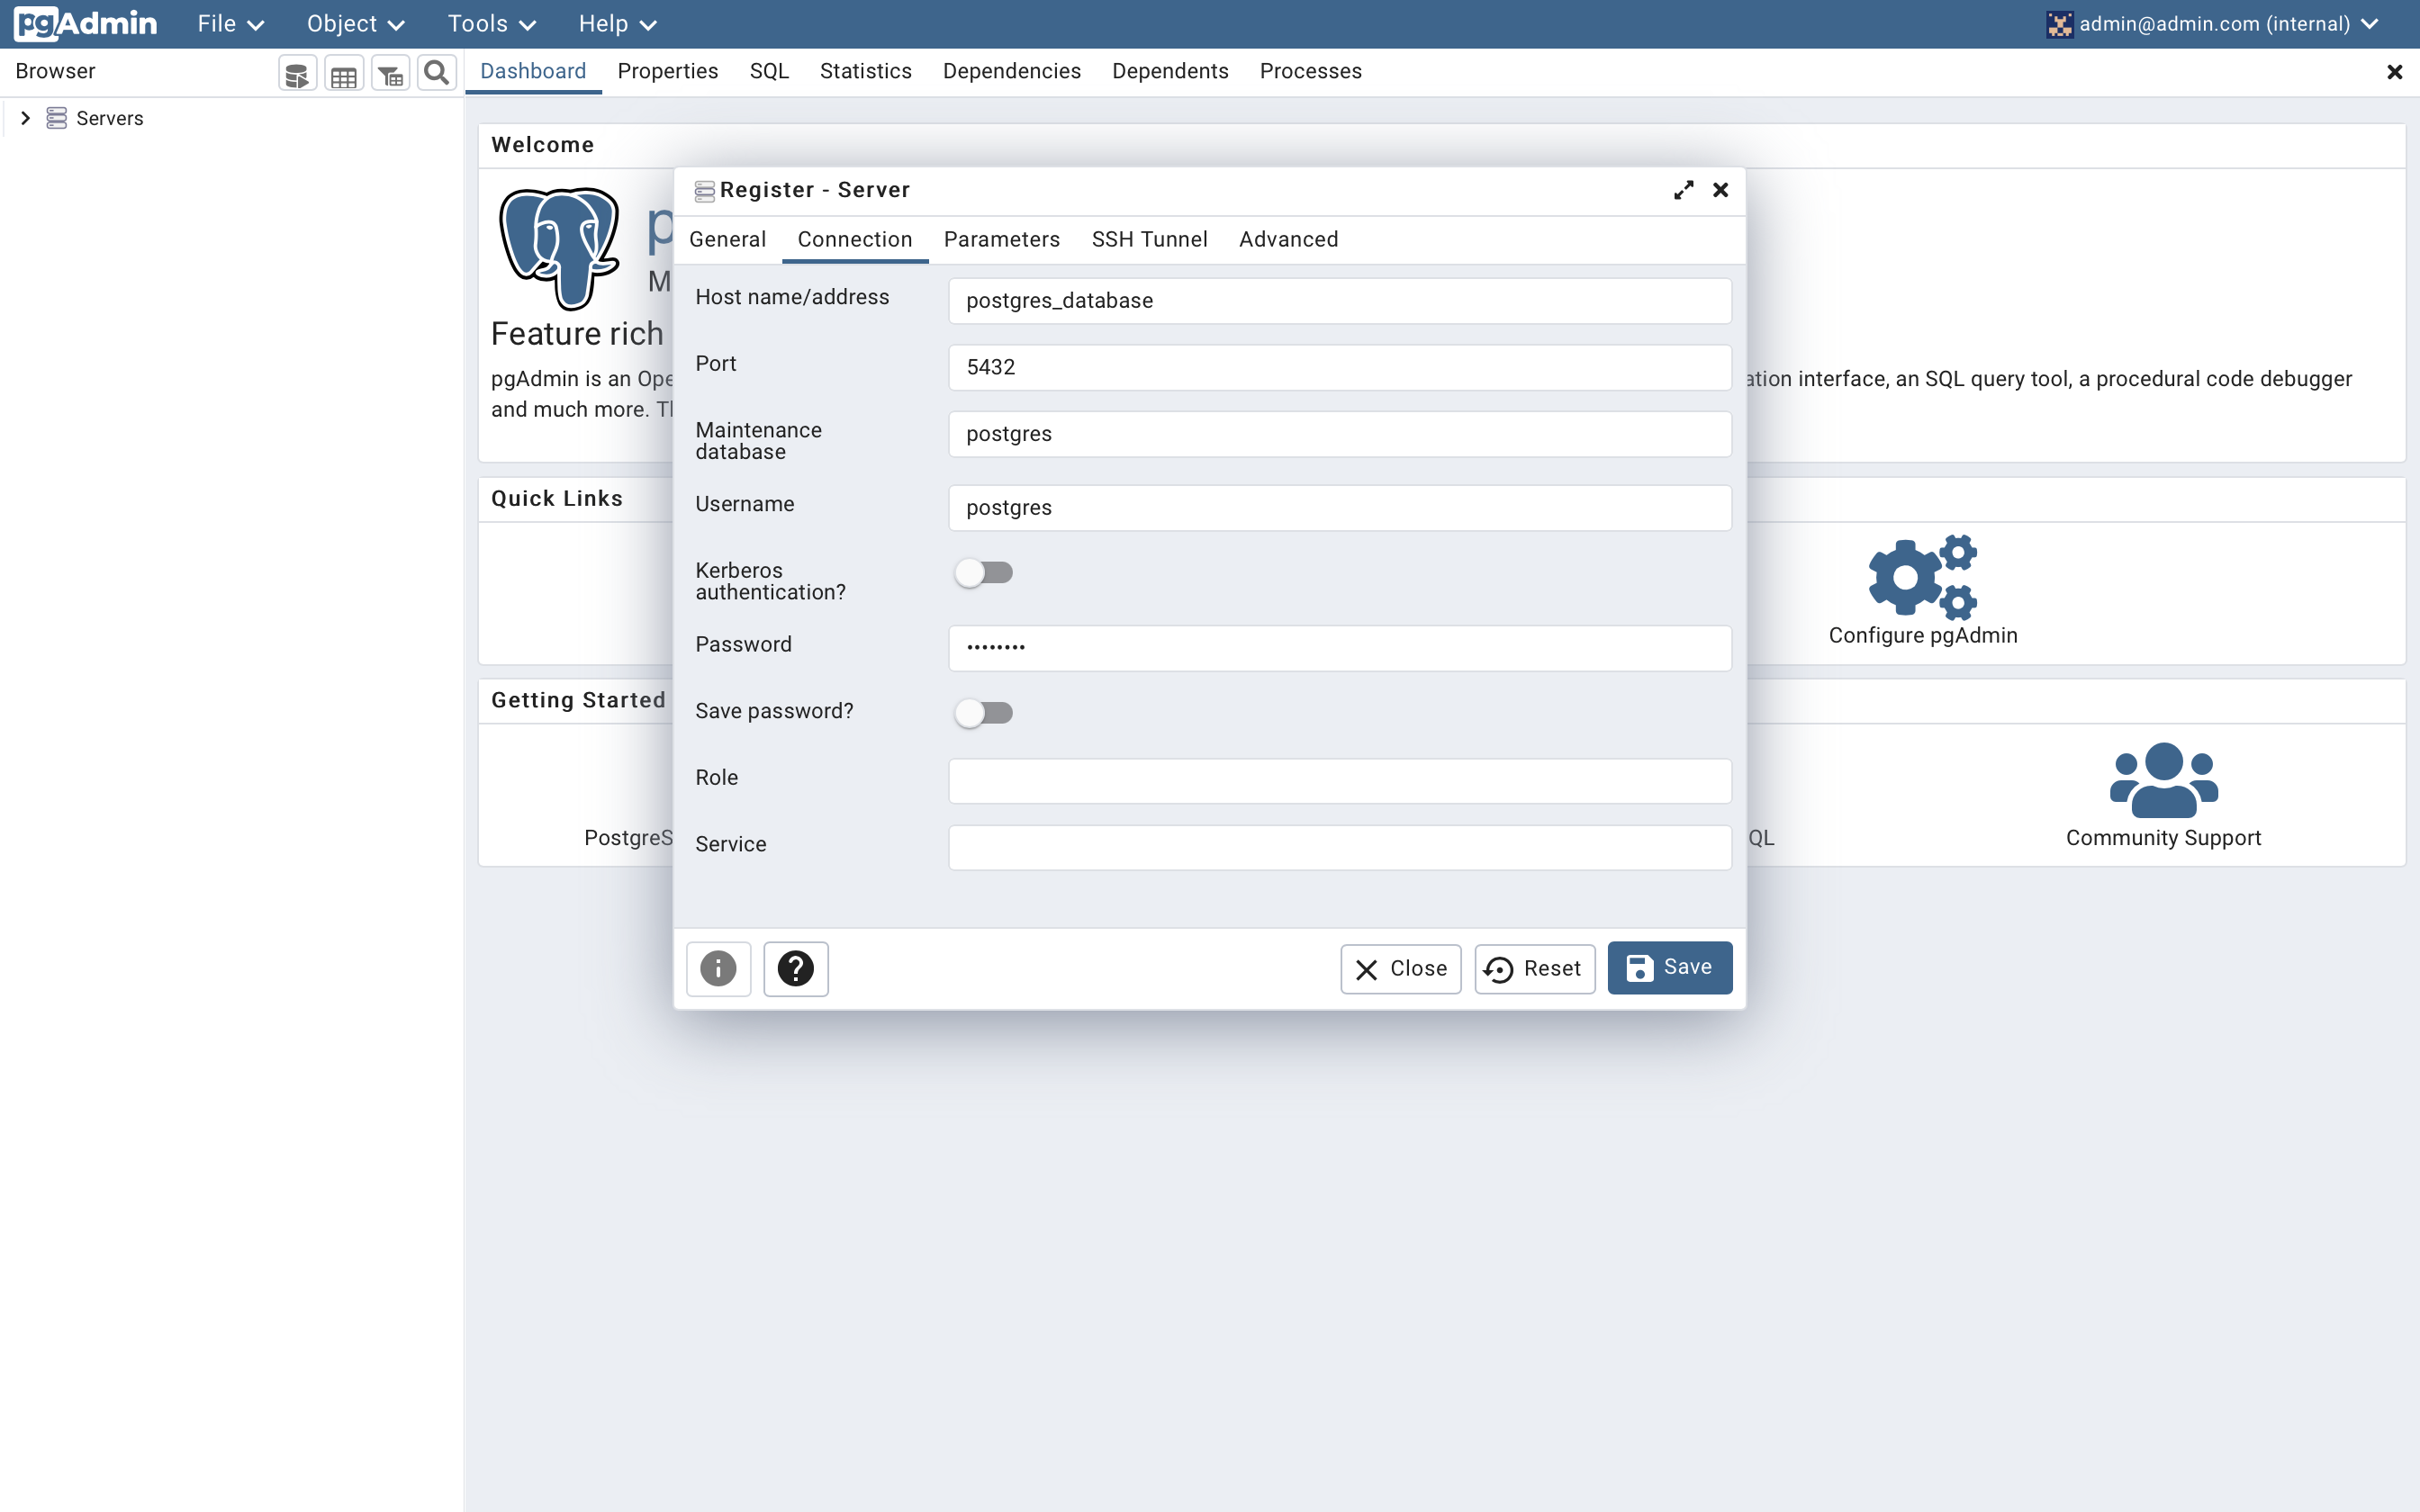Click the Search Objects magnifier icon
Viewport: 2420px width, 1512px height.
(x=436, y=73)
